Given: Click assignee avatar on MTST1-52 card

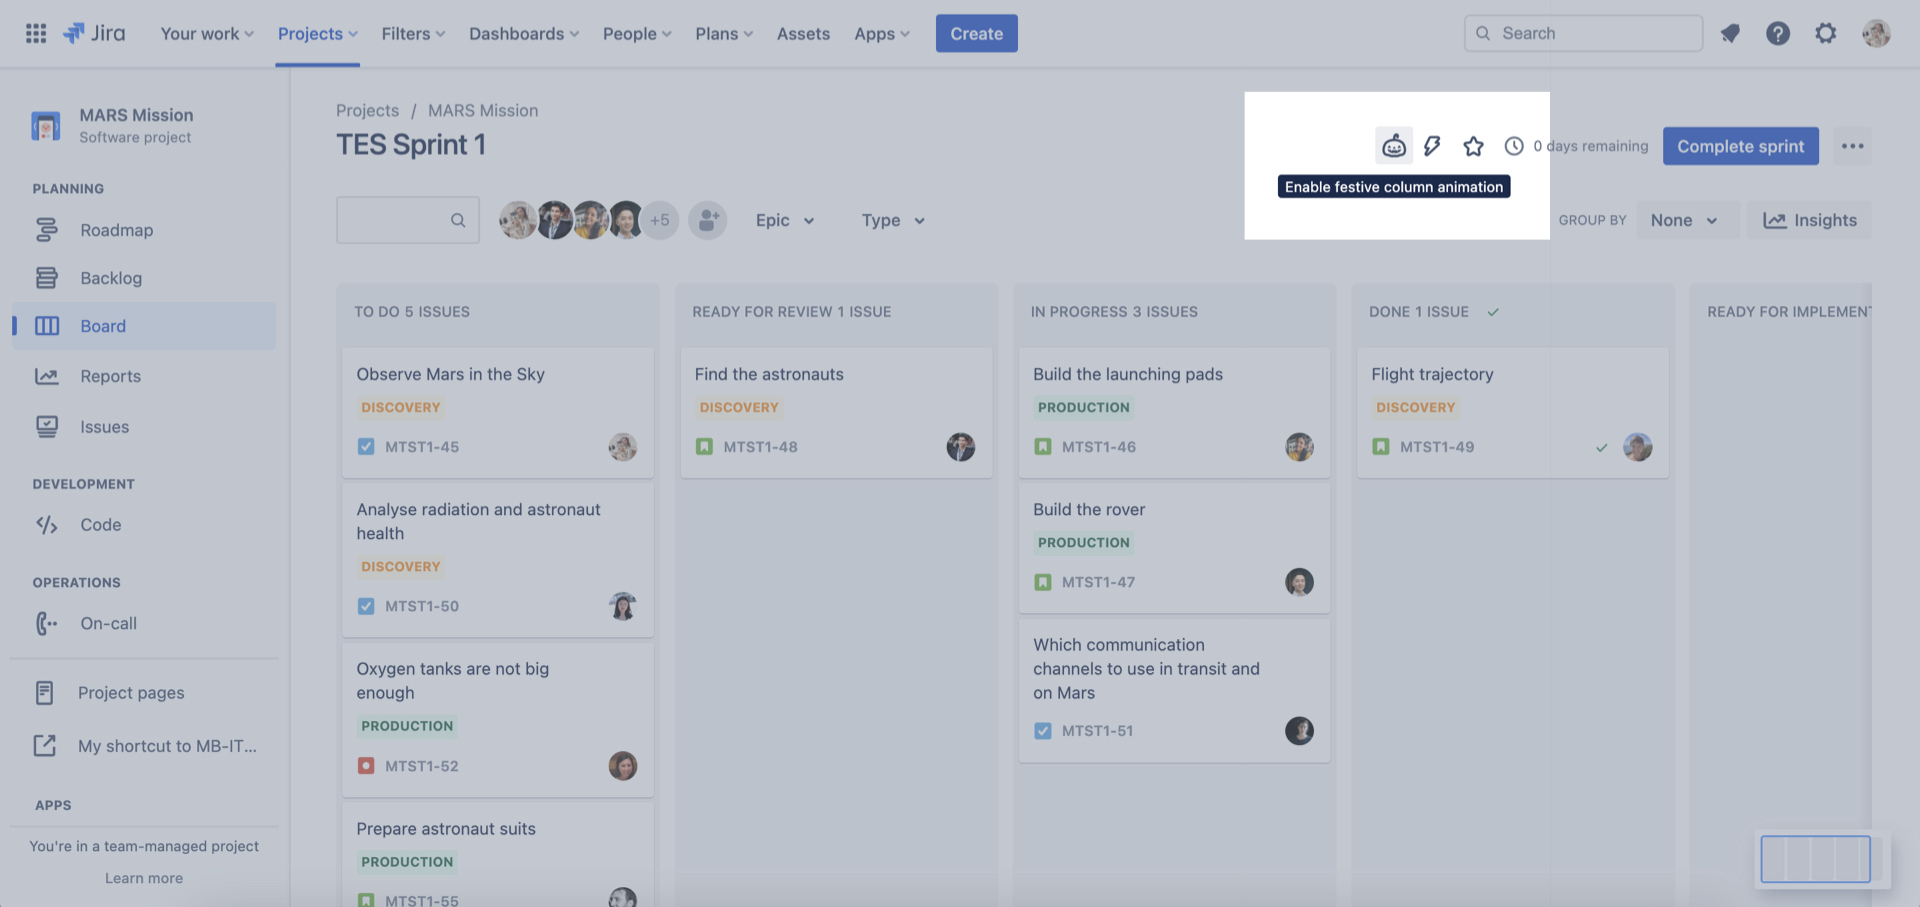Looking at the screenshot, I should point(622,766).
